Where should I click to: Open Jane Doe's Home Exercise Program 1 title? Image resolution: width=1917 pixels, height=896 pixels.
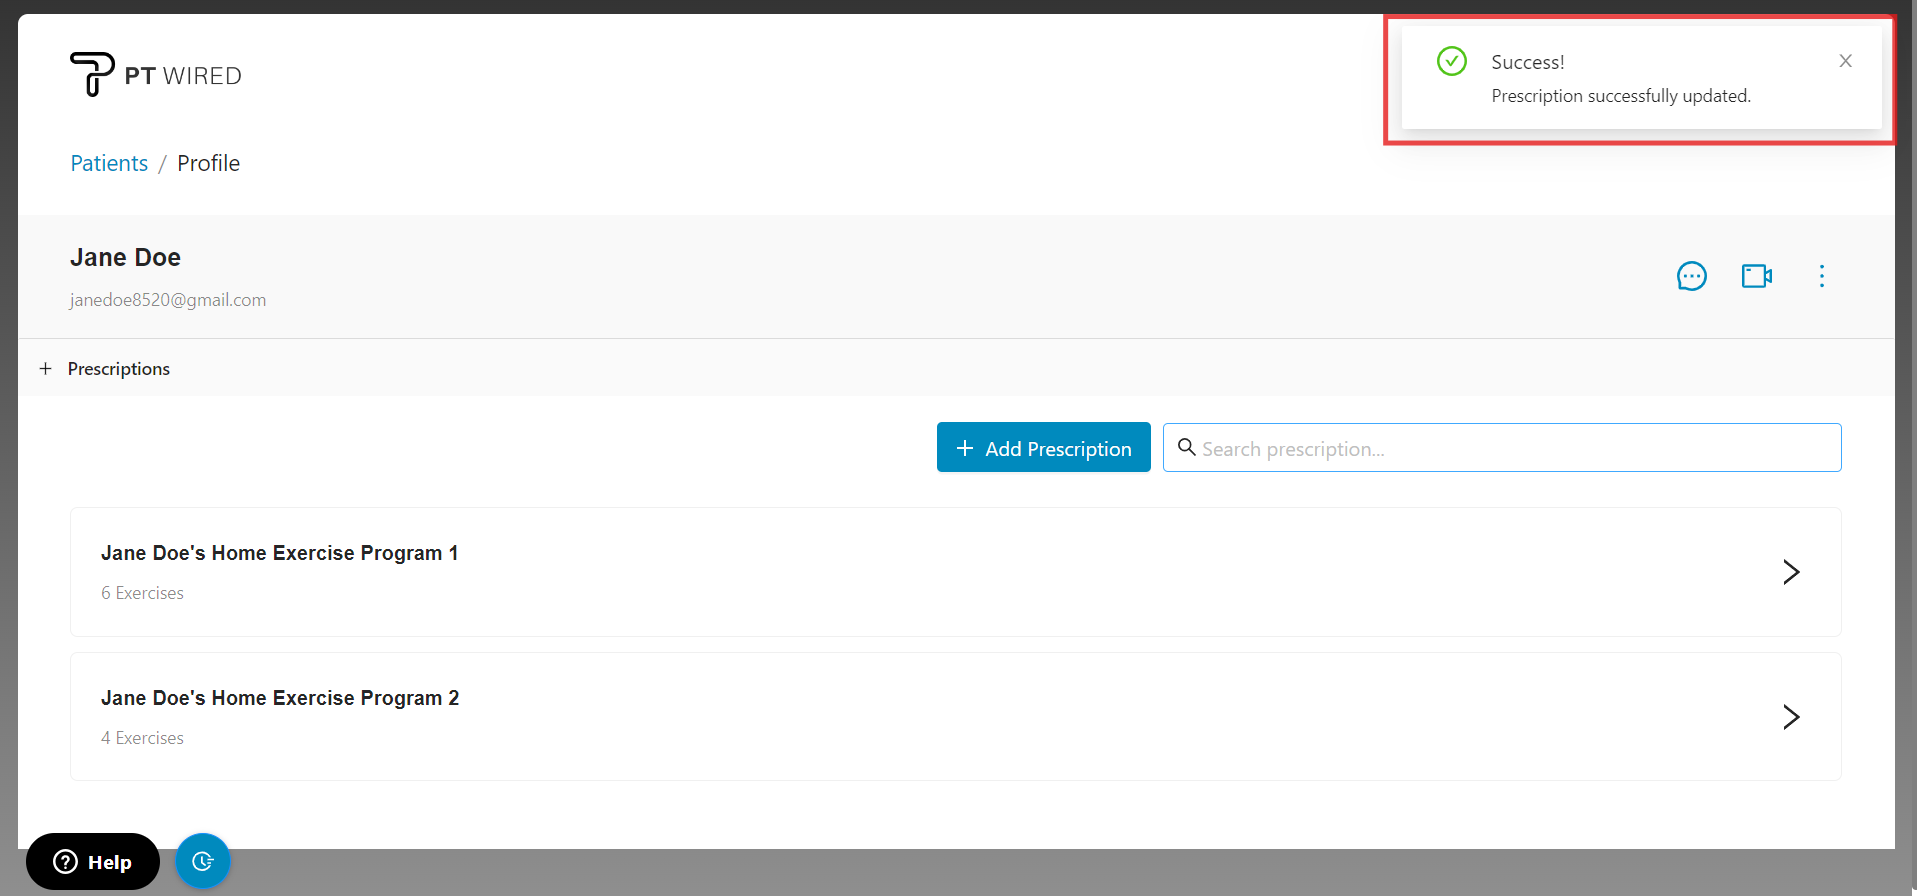(279, 553)
